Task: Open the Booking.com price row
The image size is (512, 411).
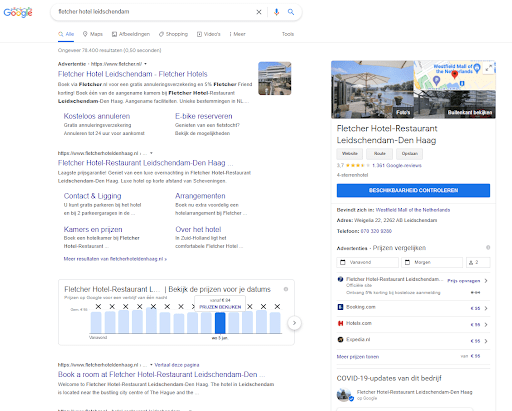Action: tap(413, 308)
